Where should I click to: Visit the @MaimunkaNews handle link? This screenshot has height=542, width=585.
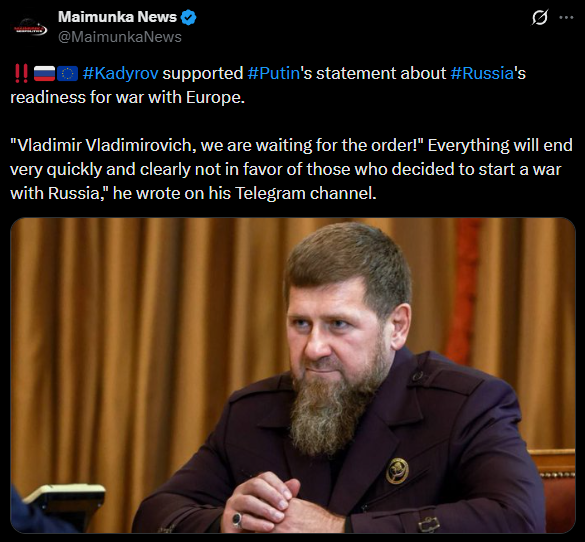tap(120, 37)
